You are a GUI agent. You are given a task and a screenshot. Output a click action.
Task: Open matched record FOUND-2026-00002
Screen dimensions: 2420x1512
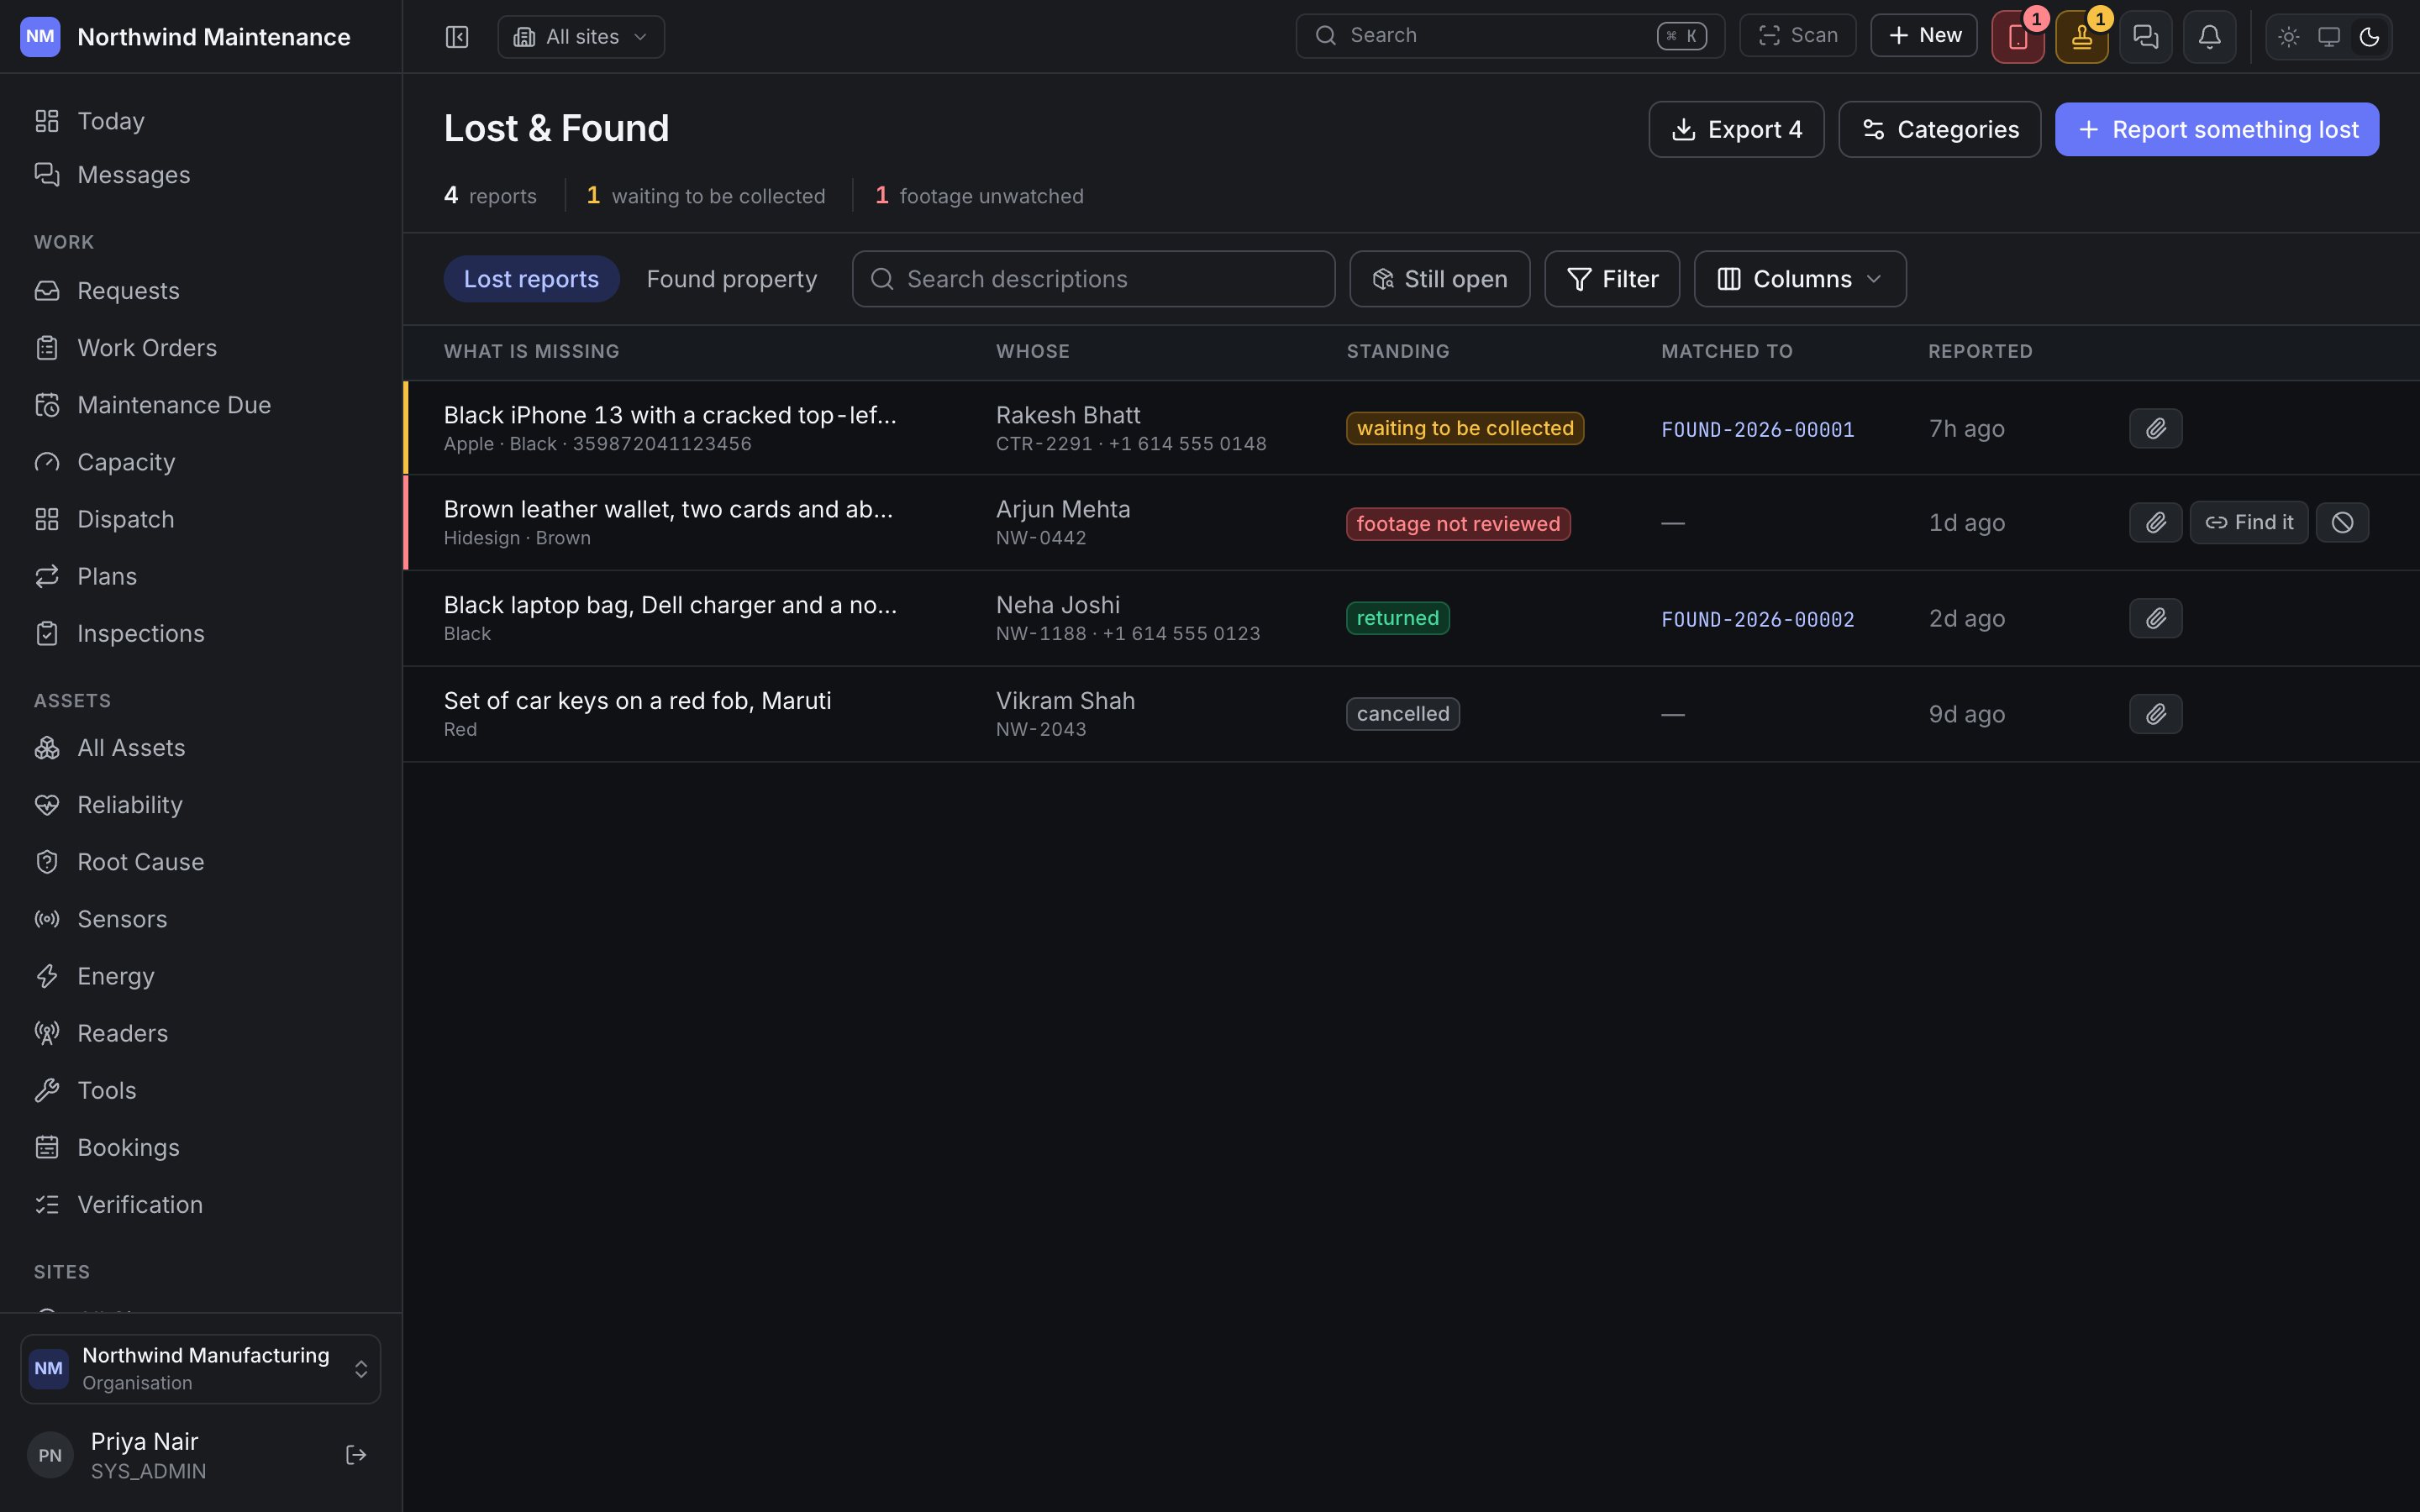coord(1757,620)
